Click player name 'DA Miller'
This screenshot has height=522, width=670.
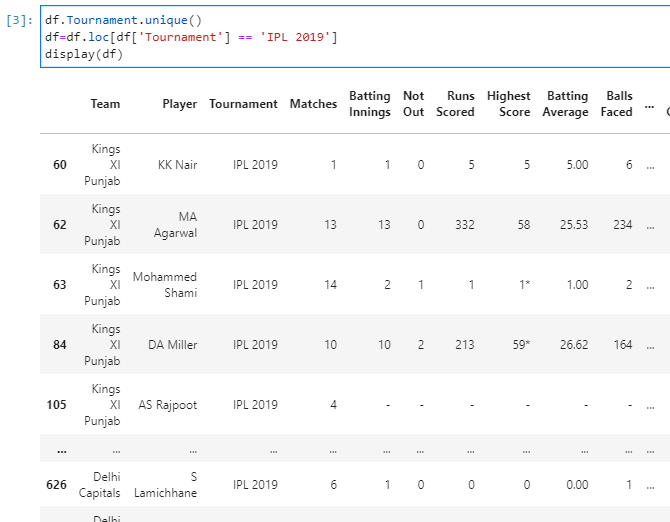tap(173, 345)
